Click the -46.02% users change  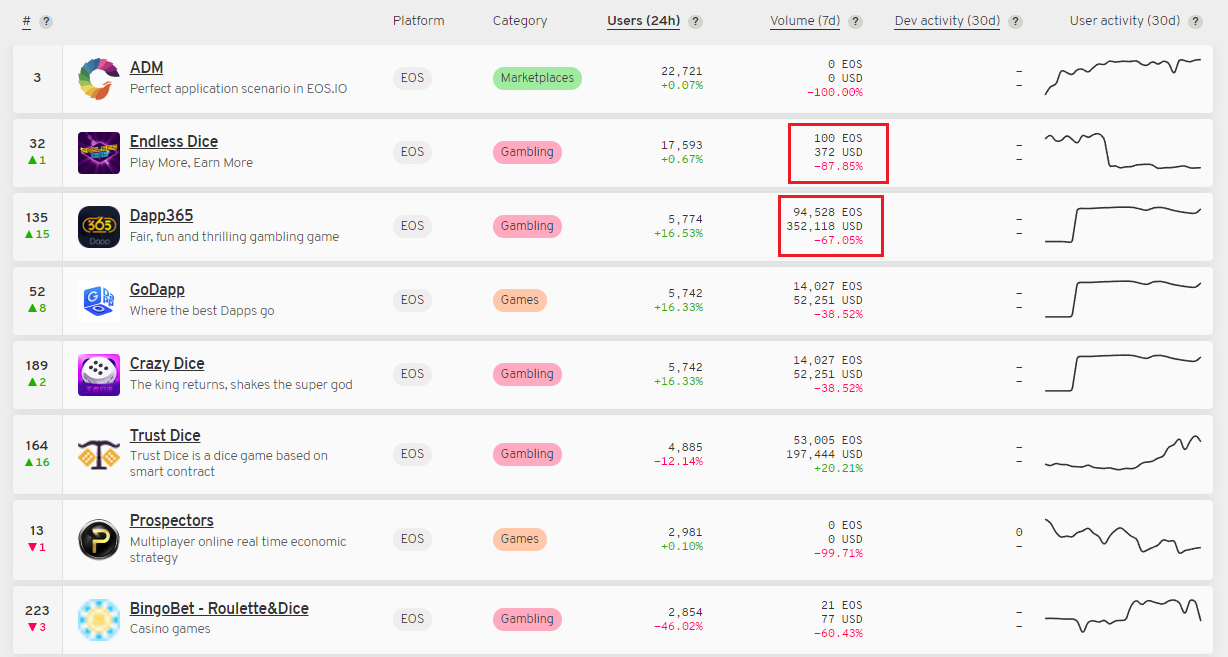tap(678, 626)
